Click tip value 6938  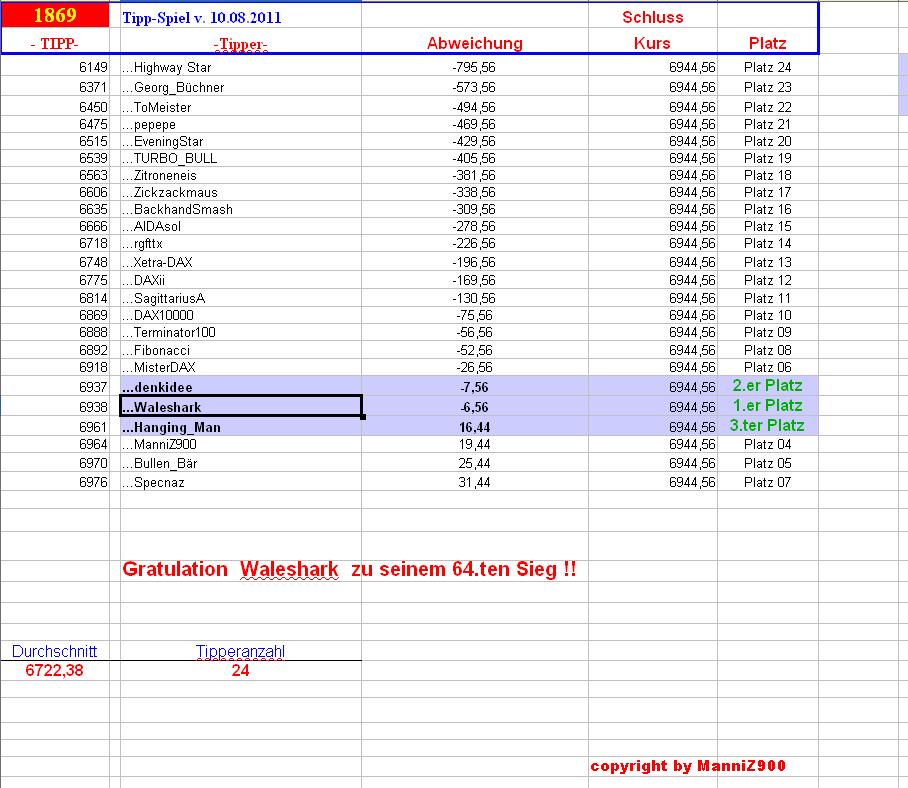coord(93,407)
